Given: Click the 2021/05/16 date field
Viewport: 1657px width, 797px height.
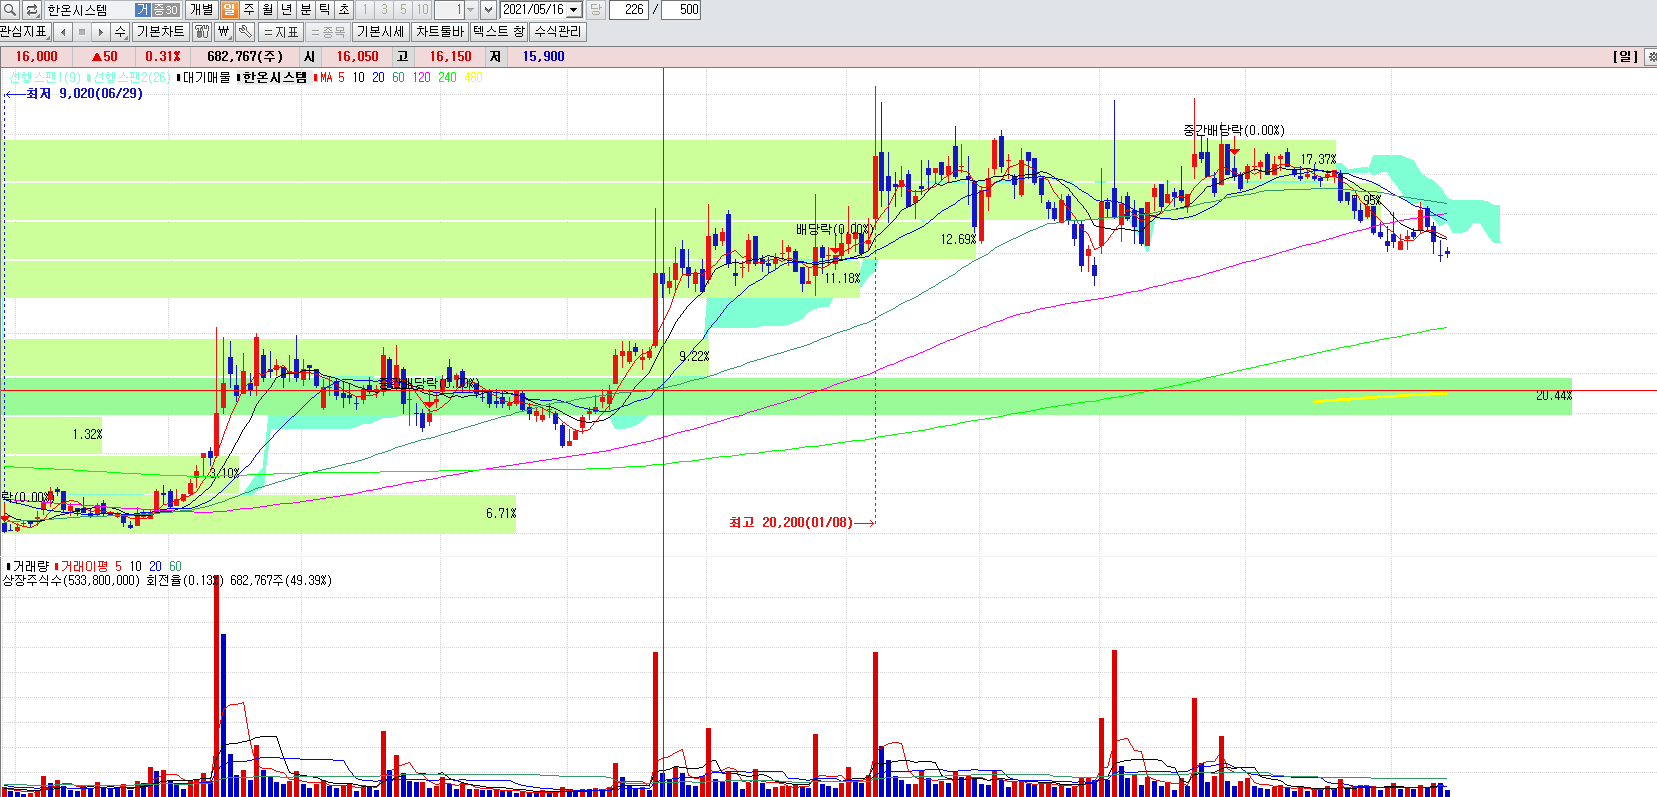Looking at the screenshot, I should 532,10.
